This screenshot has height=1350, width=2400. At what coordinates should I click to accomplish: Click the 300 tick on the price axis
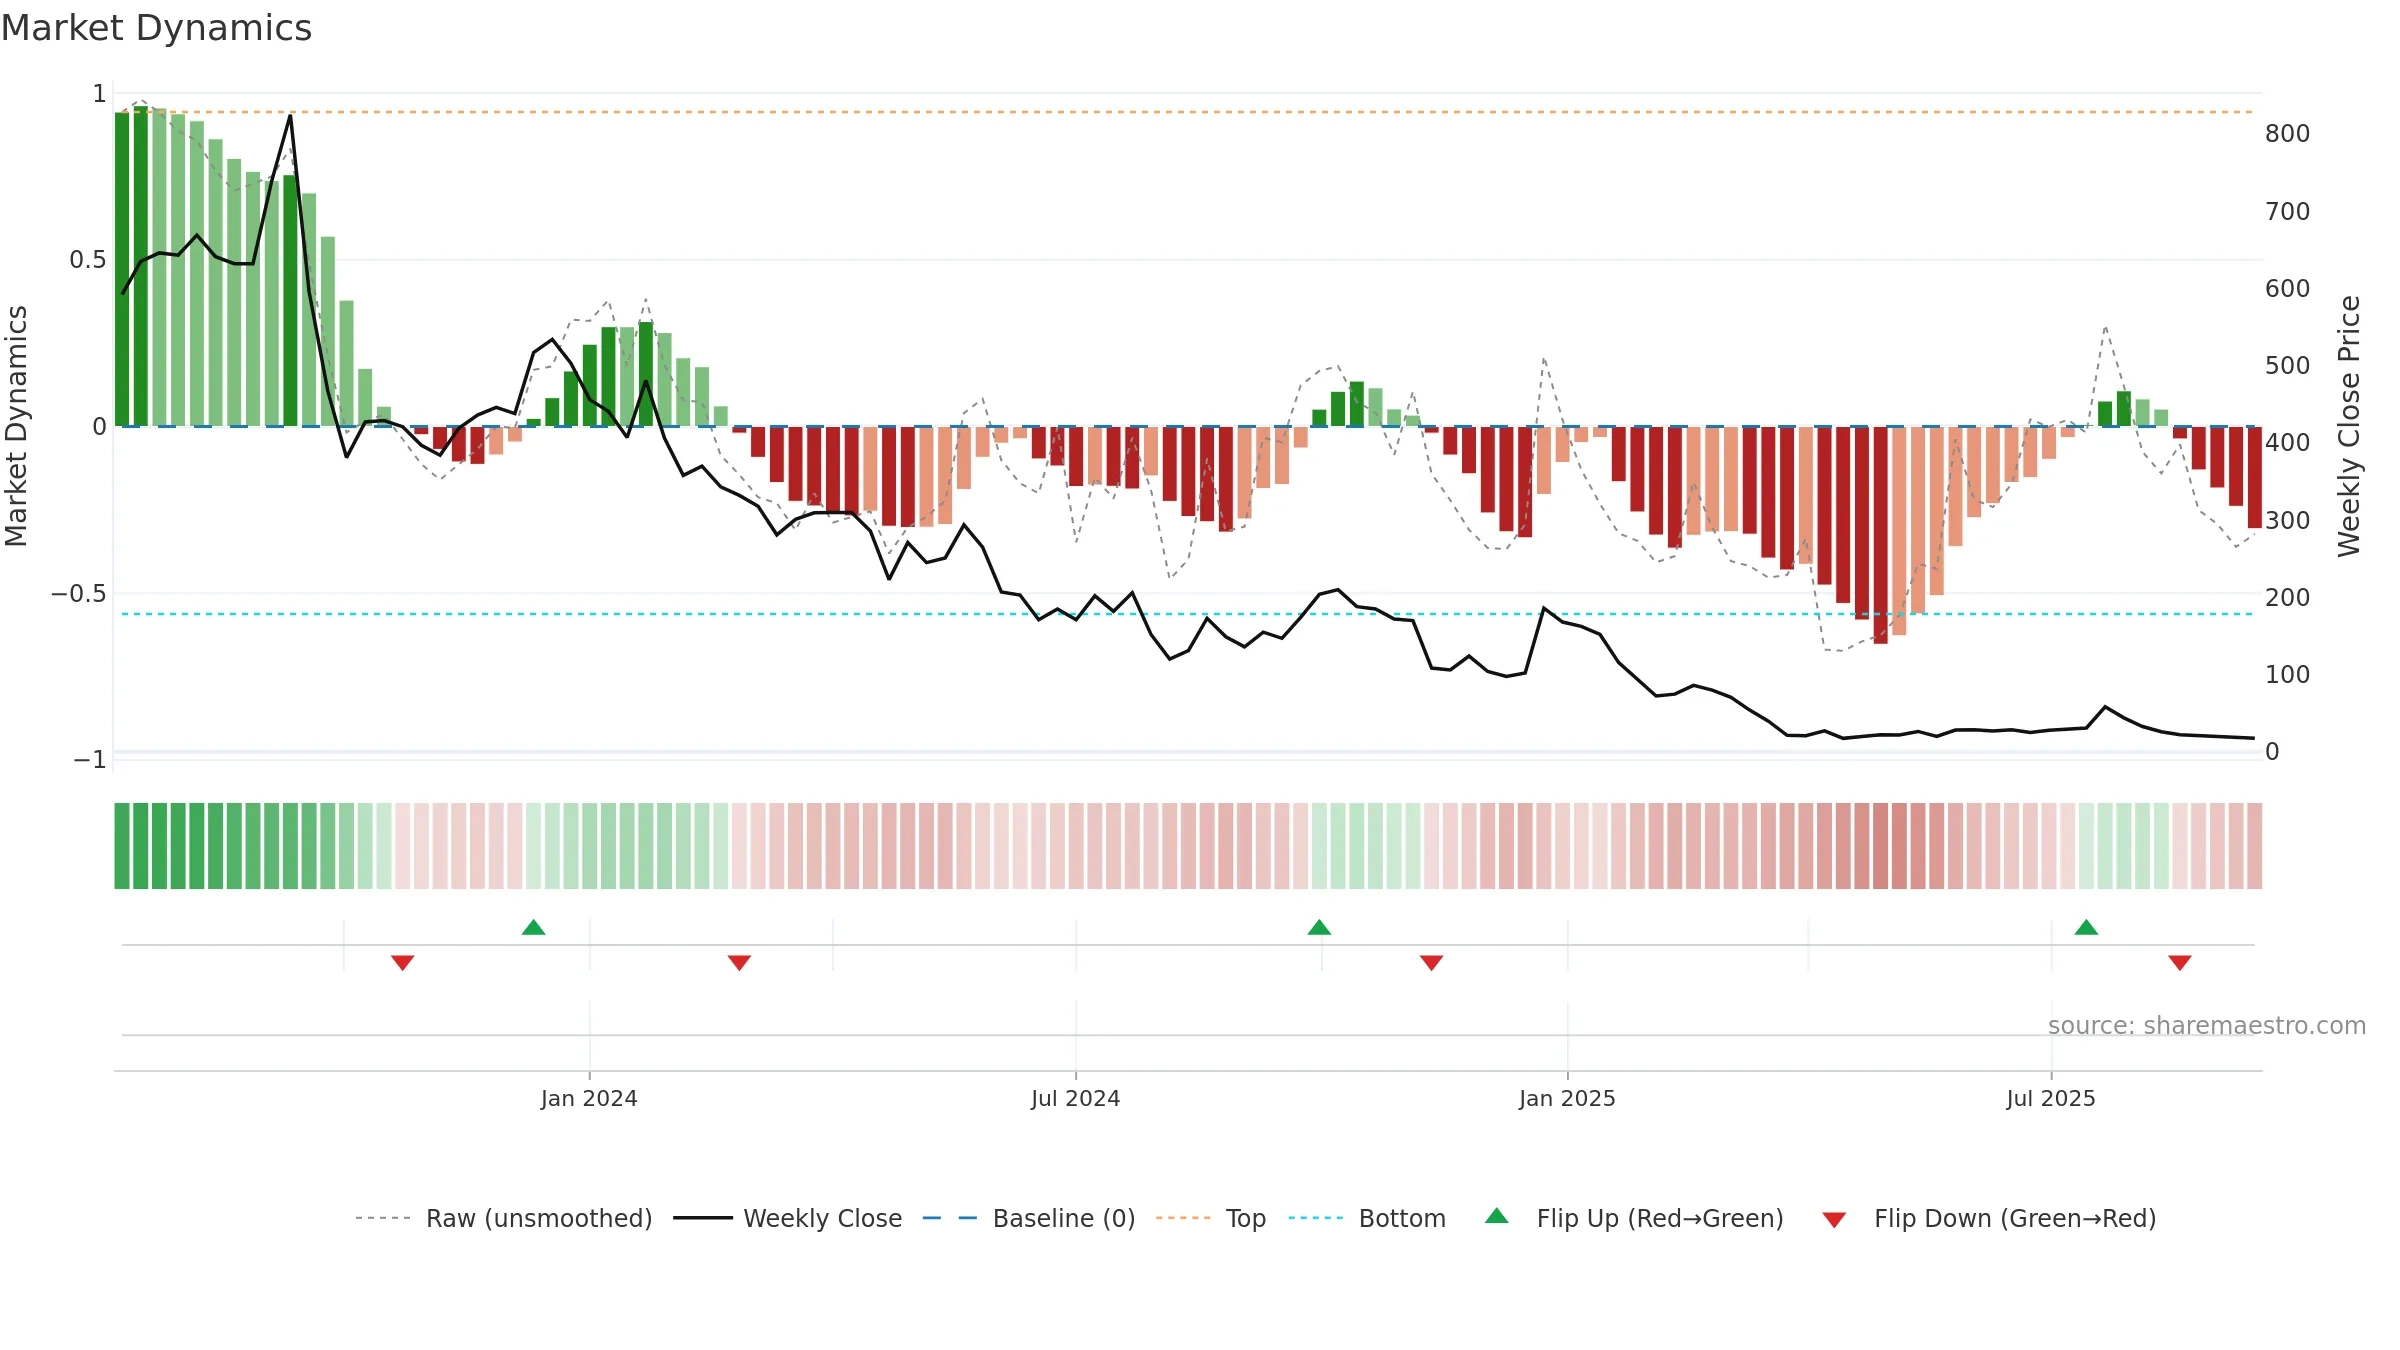pos(2287,521)
